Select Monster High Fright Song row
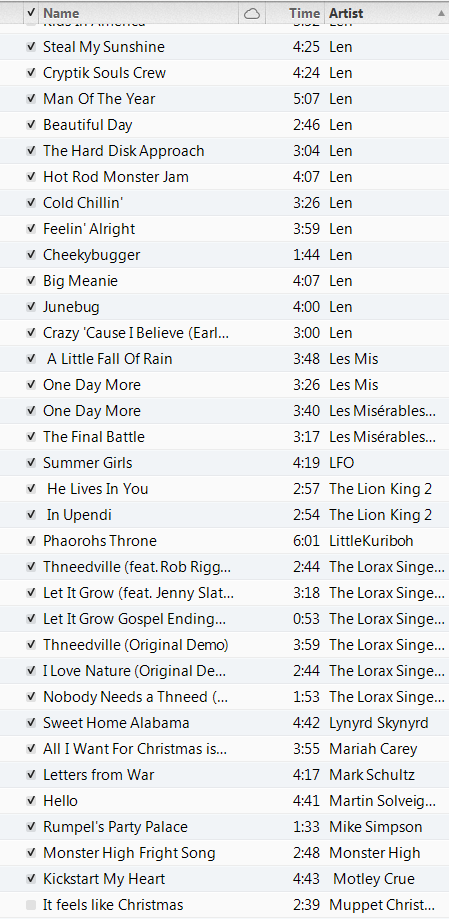 [x=224, y=853]
